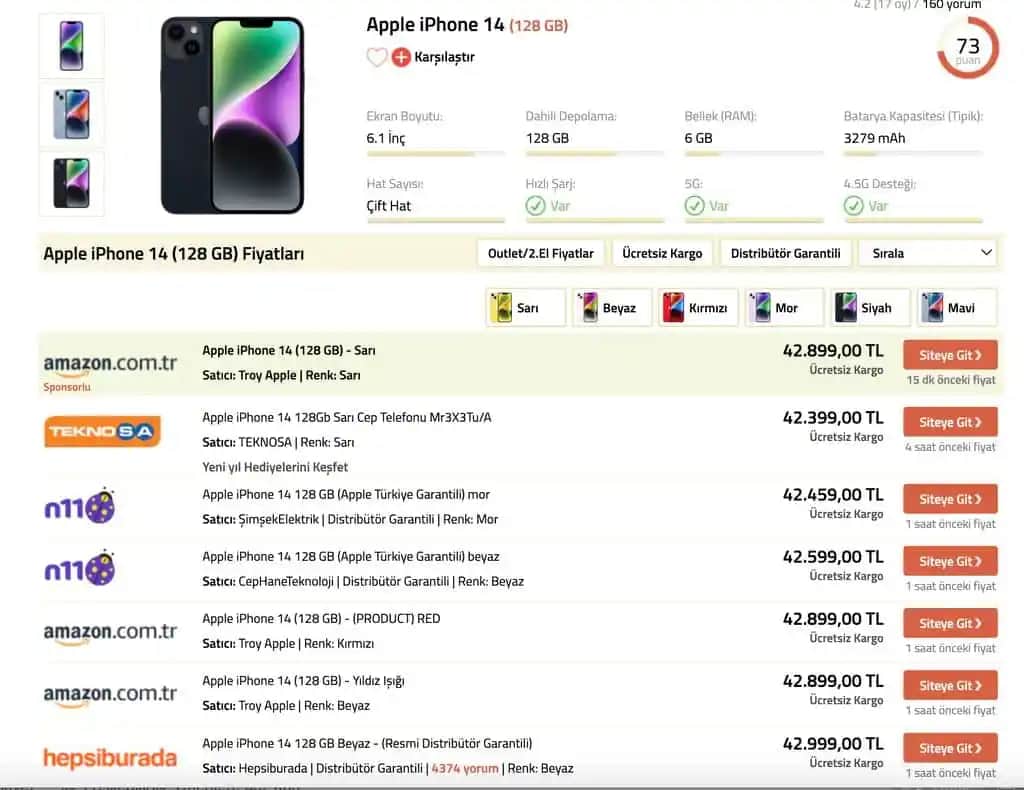Image resolution: width=1024 pixels, height=790 pixels.
Task: Enable the Distribütör Garantili filter
Action: [785, 253]
